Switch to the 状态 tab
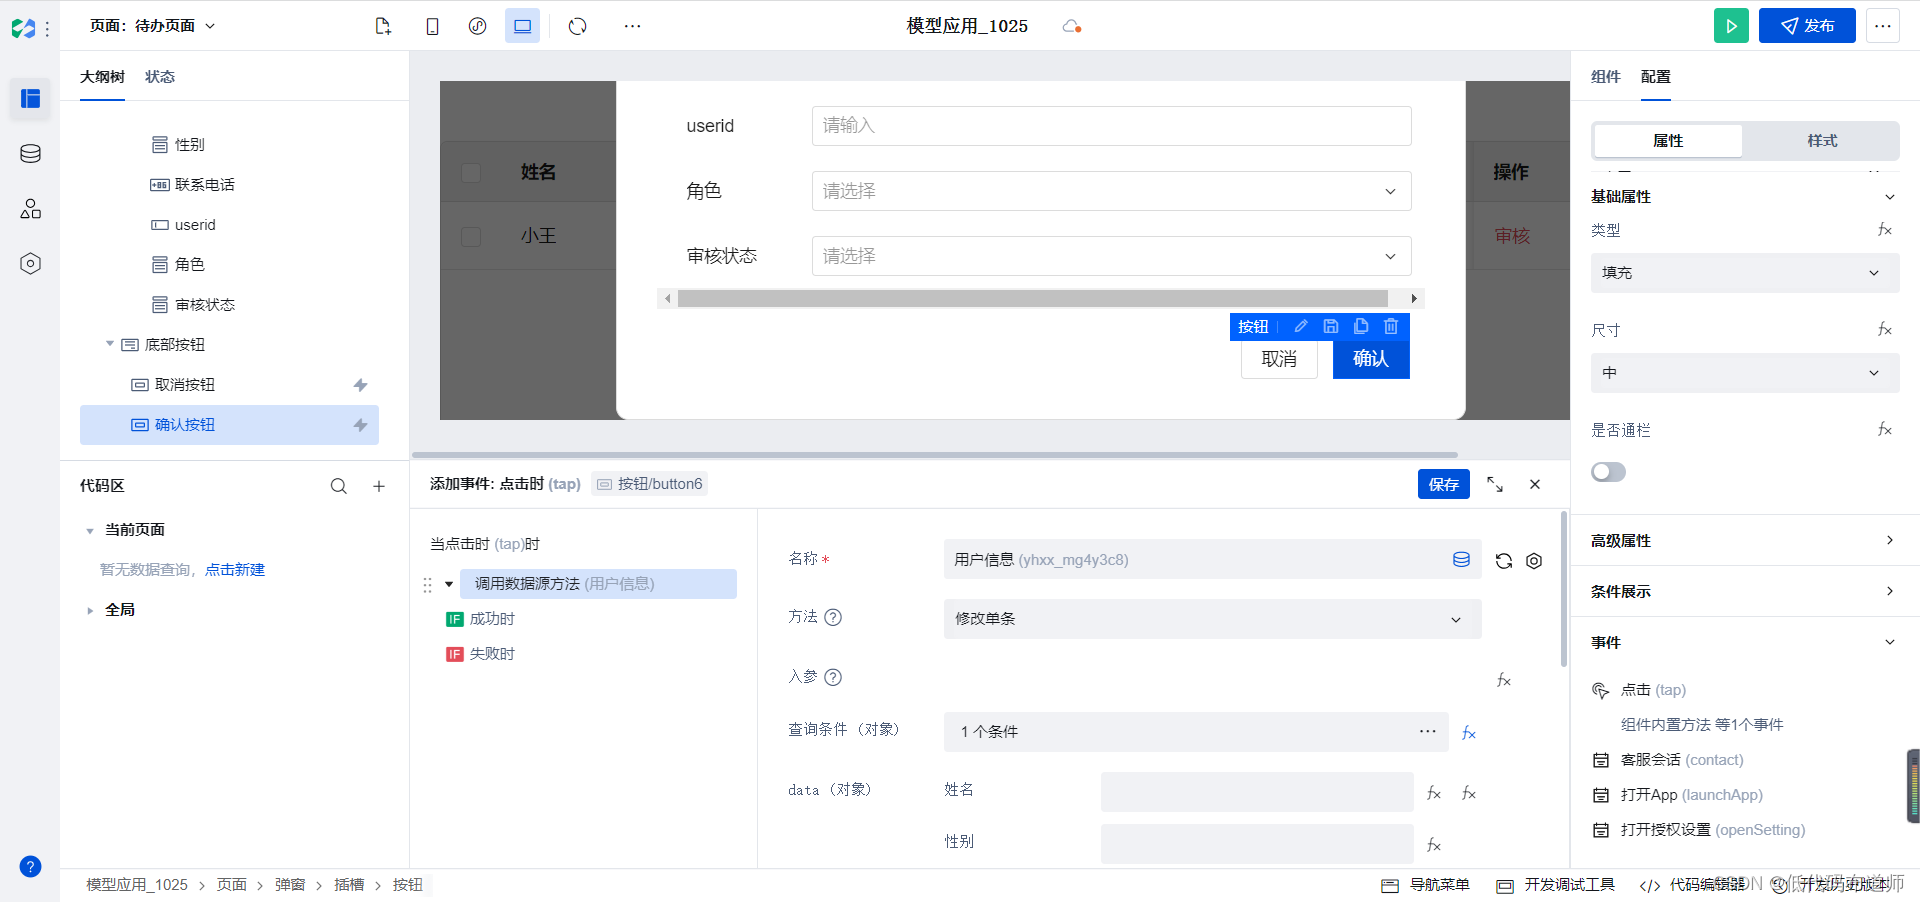 160,77
